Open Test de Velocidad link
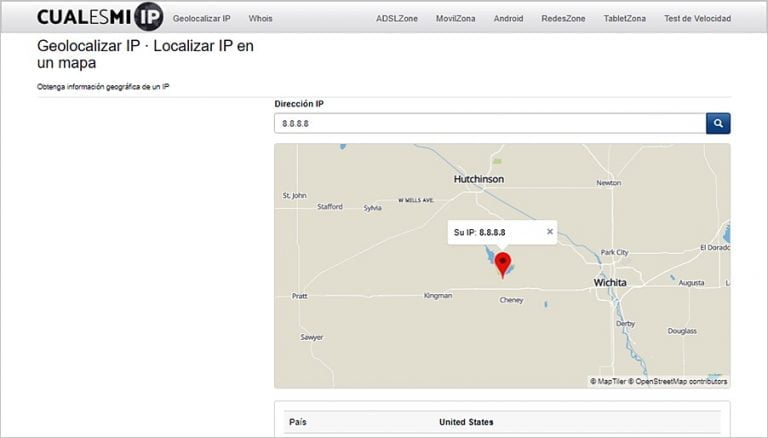This screenshot has height=438, width=768. 697,19
